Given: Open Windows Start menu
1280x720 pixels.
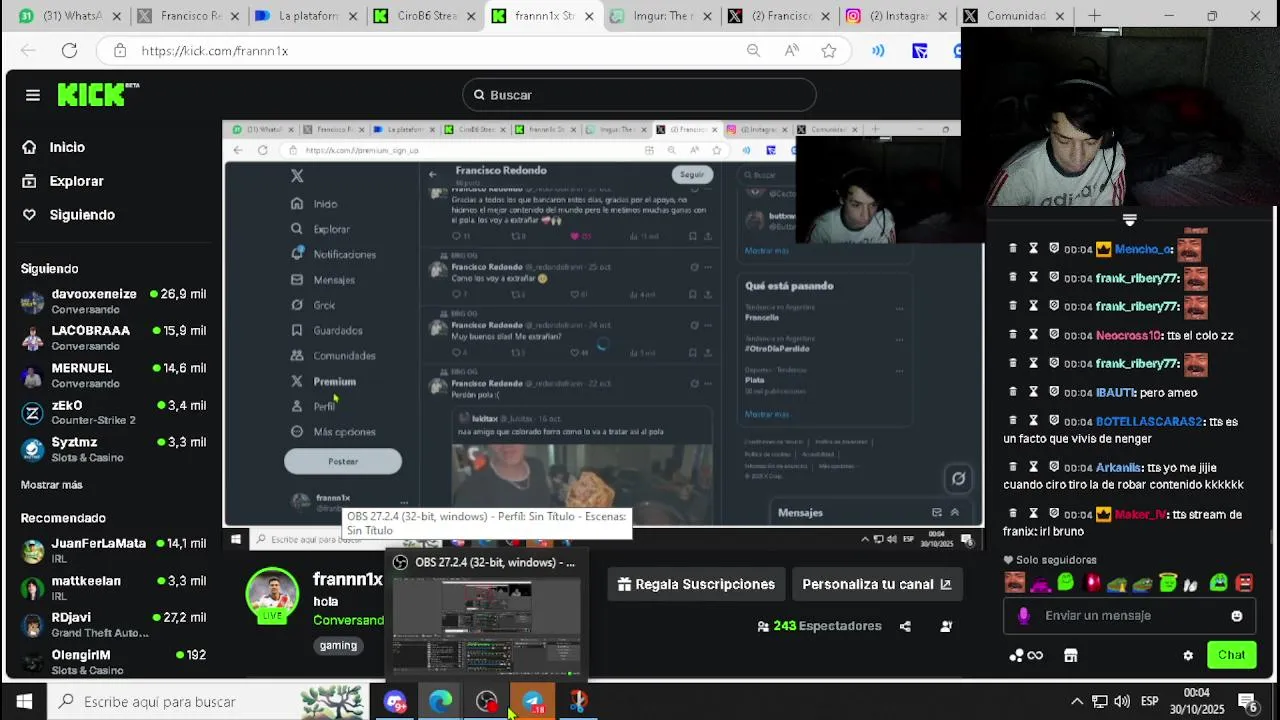Looking at the screenshot, I should click(24, 702).
